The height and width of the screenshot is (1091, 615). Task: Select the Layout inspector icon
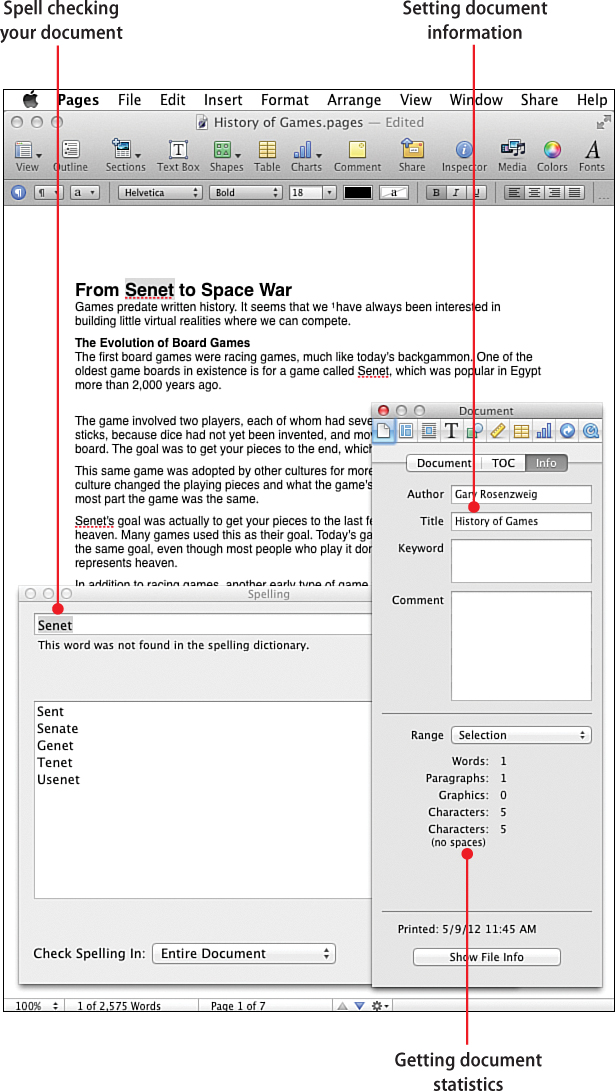pyautogui.click(x=406, y=431)
